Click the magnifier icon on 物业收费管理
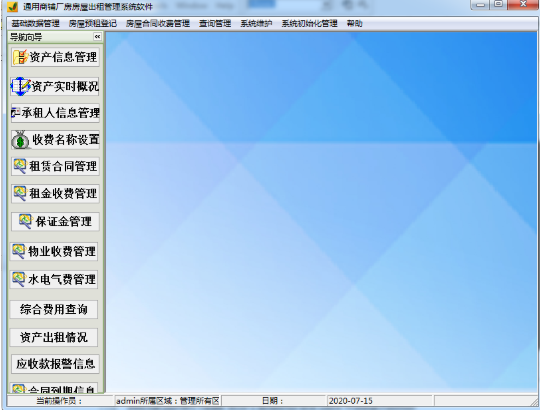The width and height of the screenshot is (540, 410). pos(19,251)
